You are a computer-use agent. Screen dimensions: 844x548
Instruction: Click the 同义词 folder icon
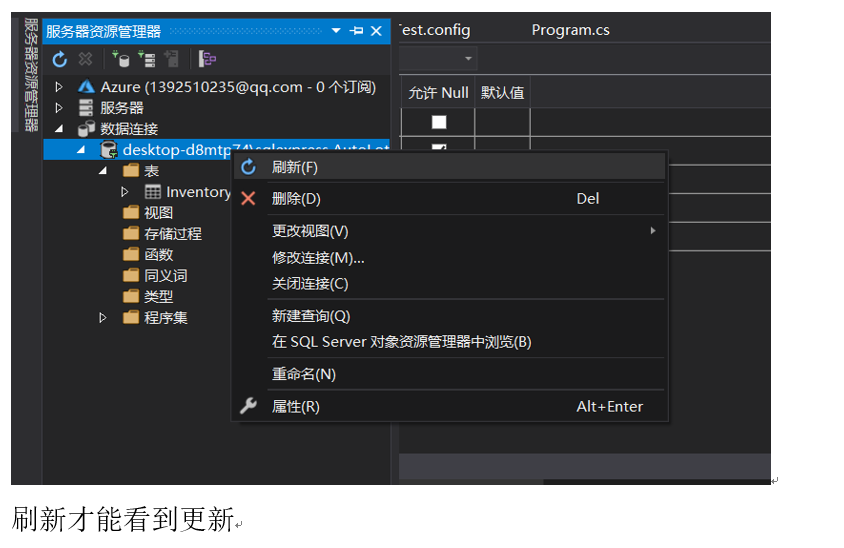pyautogui.click(x=131, y=275)
